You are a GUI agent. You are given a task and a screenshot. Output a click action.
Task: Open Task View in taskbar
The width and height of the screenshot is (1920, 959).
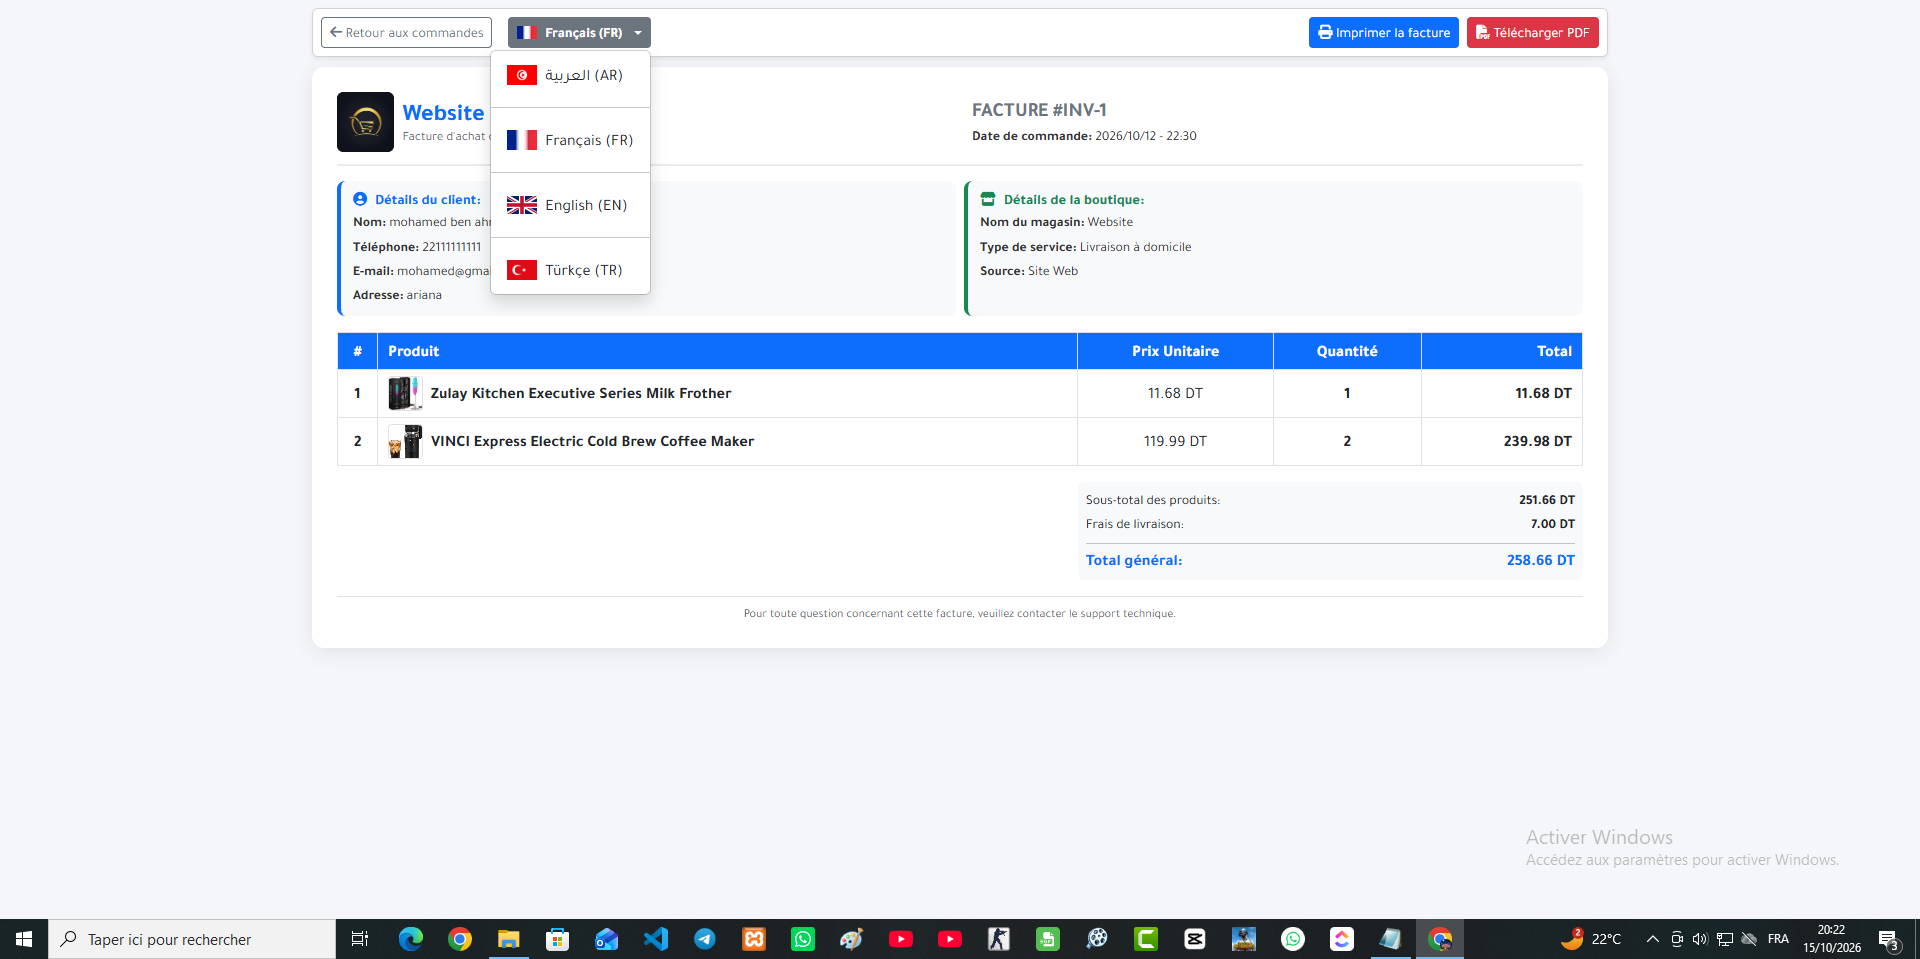coord(360,939)
